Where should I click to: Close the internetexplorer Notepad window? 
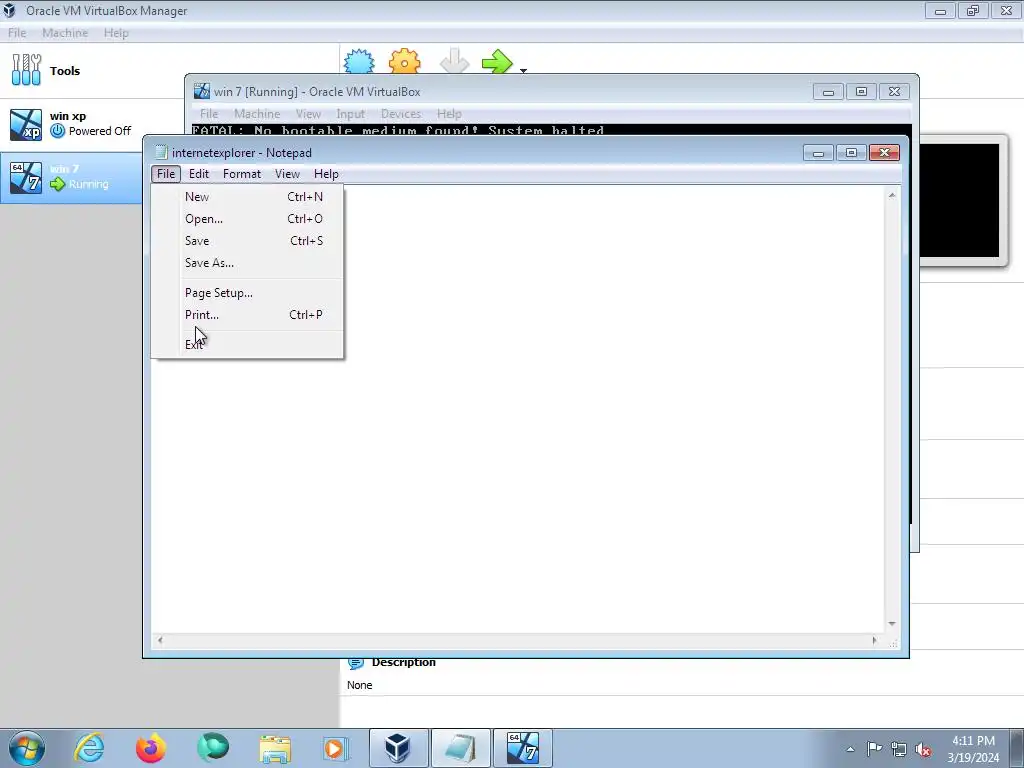[x=884, y=153]
